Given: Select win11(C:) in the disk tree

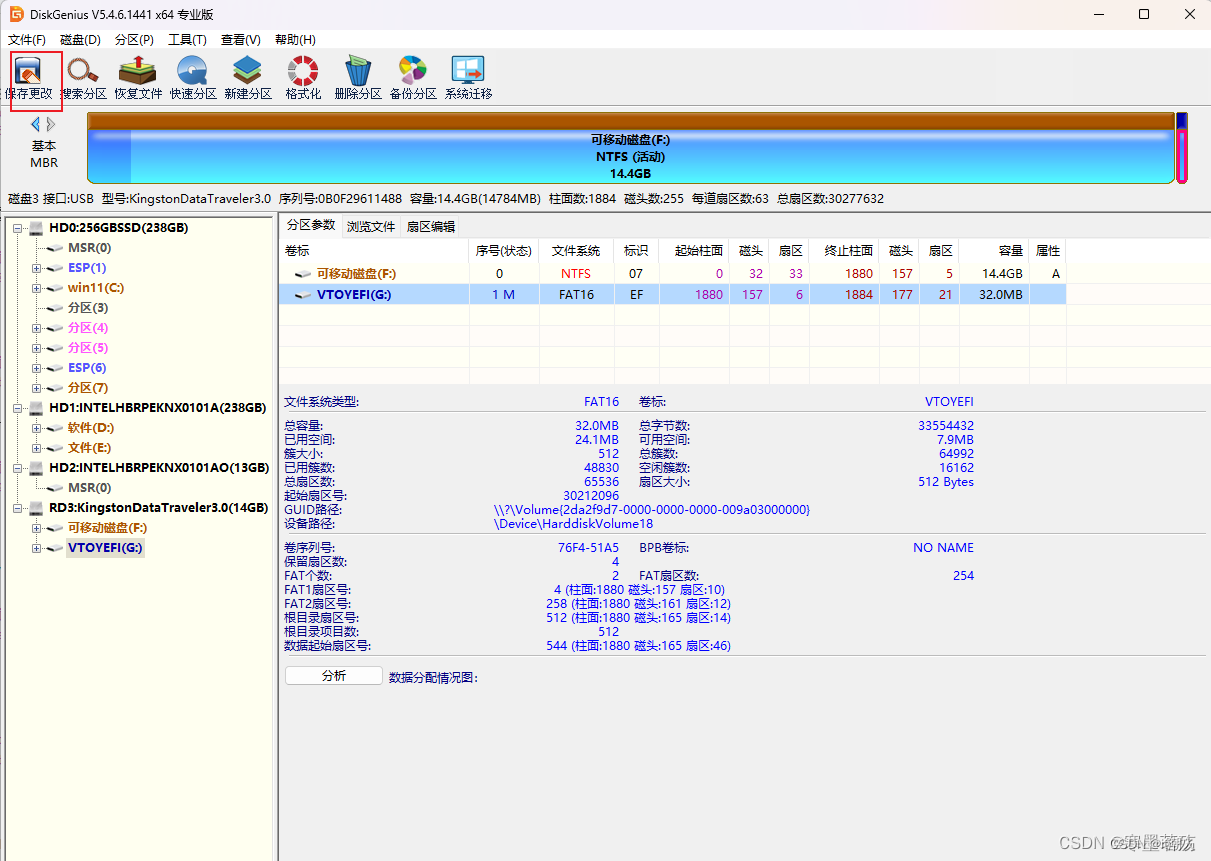Looking at the screenshot, I should click(96, 288).
